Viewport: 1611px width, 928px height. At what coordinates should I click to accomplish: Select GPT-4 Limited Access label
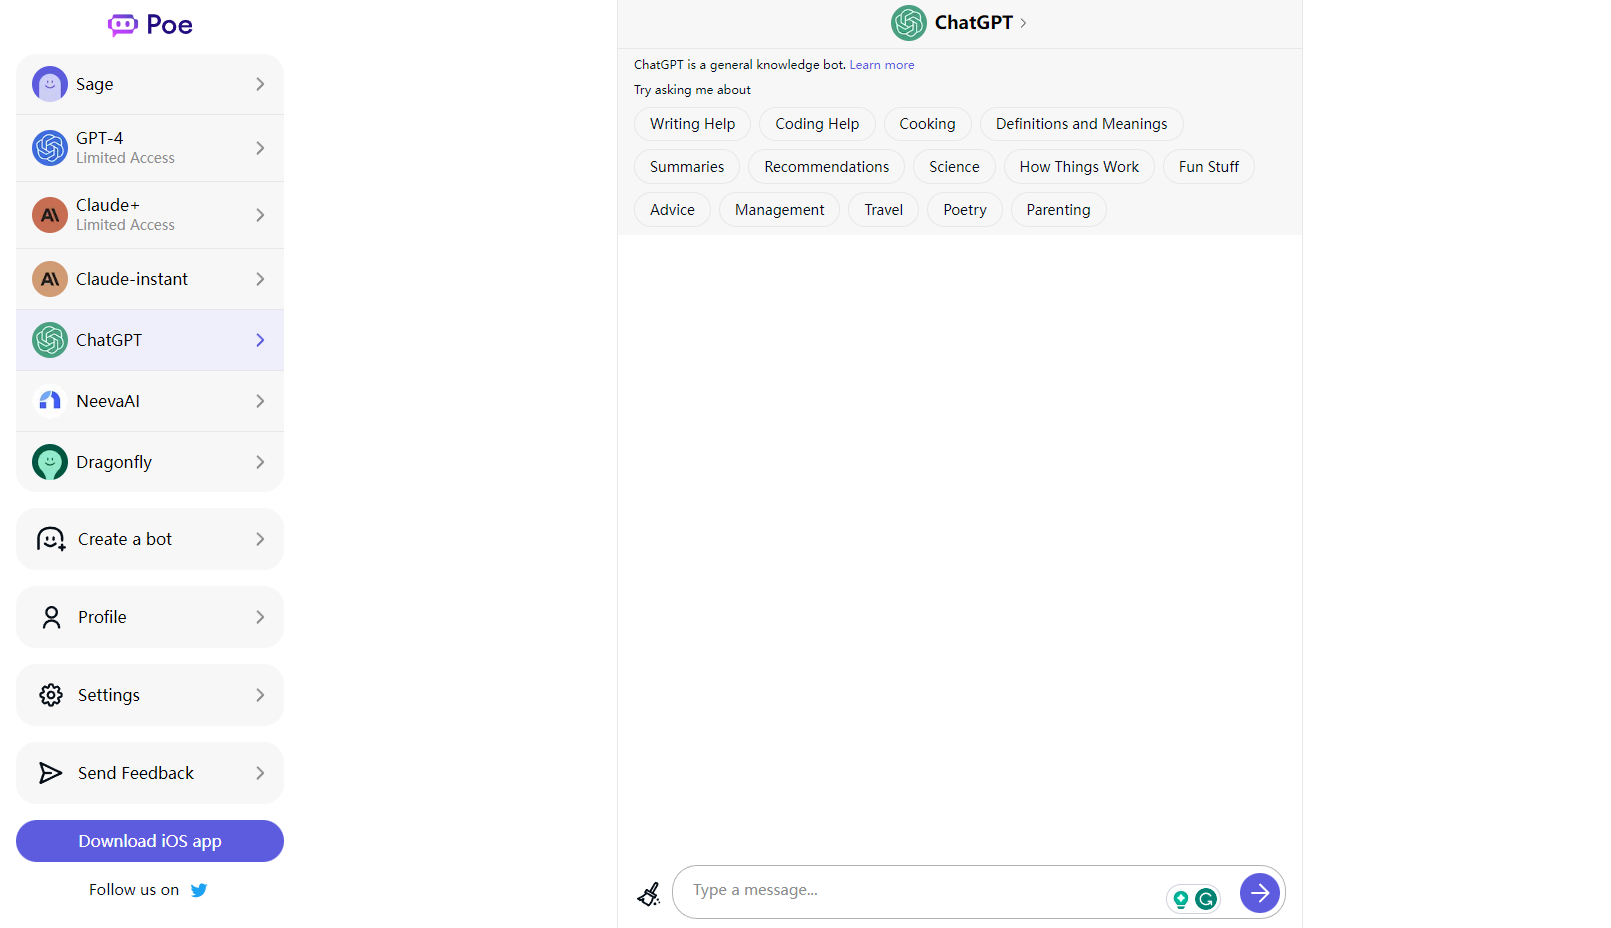pyautogui.click(x=125, y=148)
